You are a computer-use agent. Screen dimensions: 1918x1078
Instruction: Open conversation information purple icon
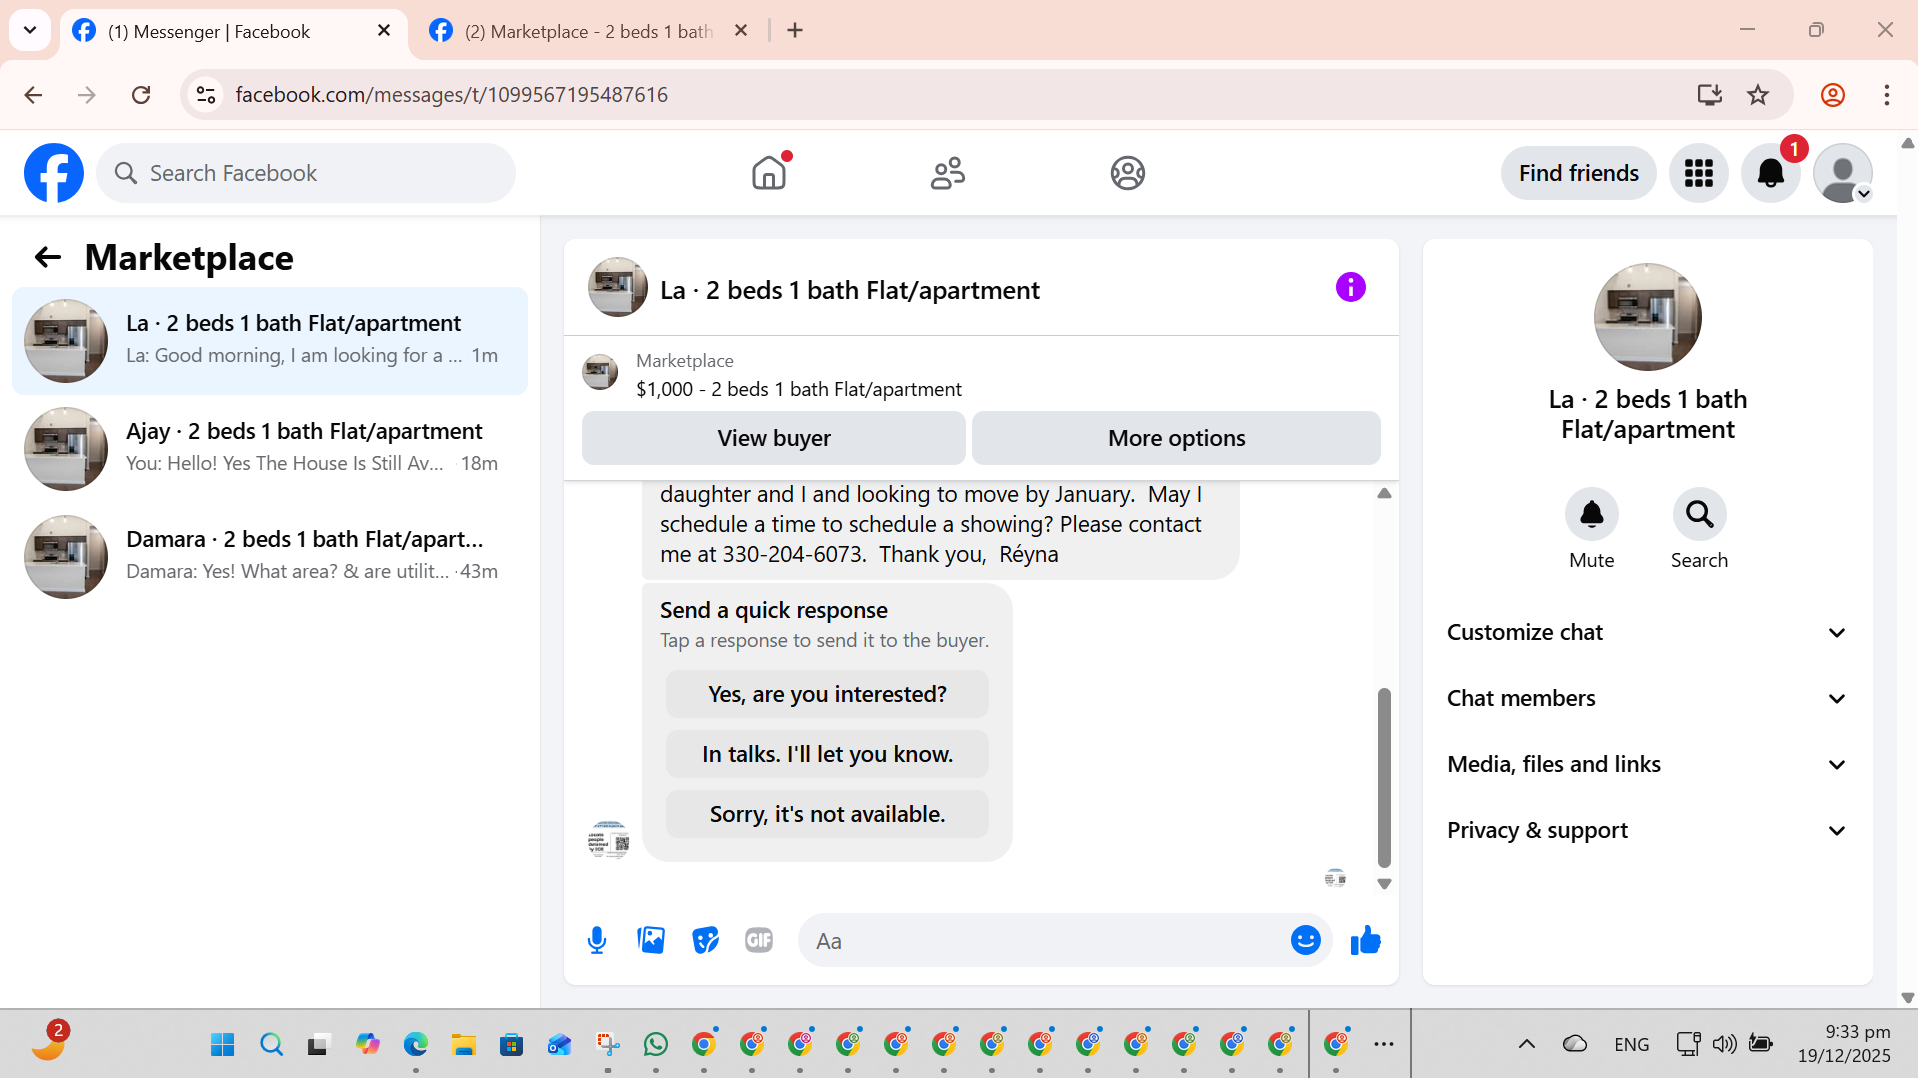tap(1350, 288)
